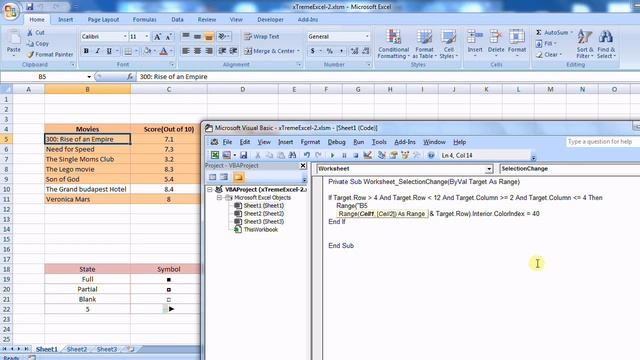This screenshot has height=360, width=640.
Task: Select the Sheet3 worksheet tab
Action: 107,349
